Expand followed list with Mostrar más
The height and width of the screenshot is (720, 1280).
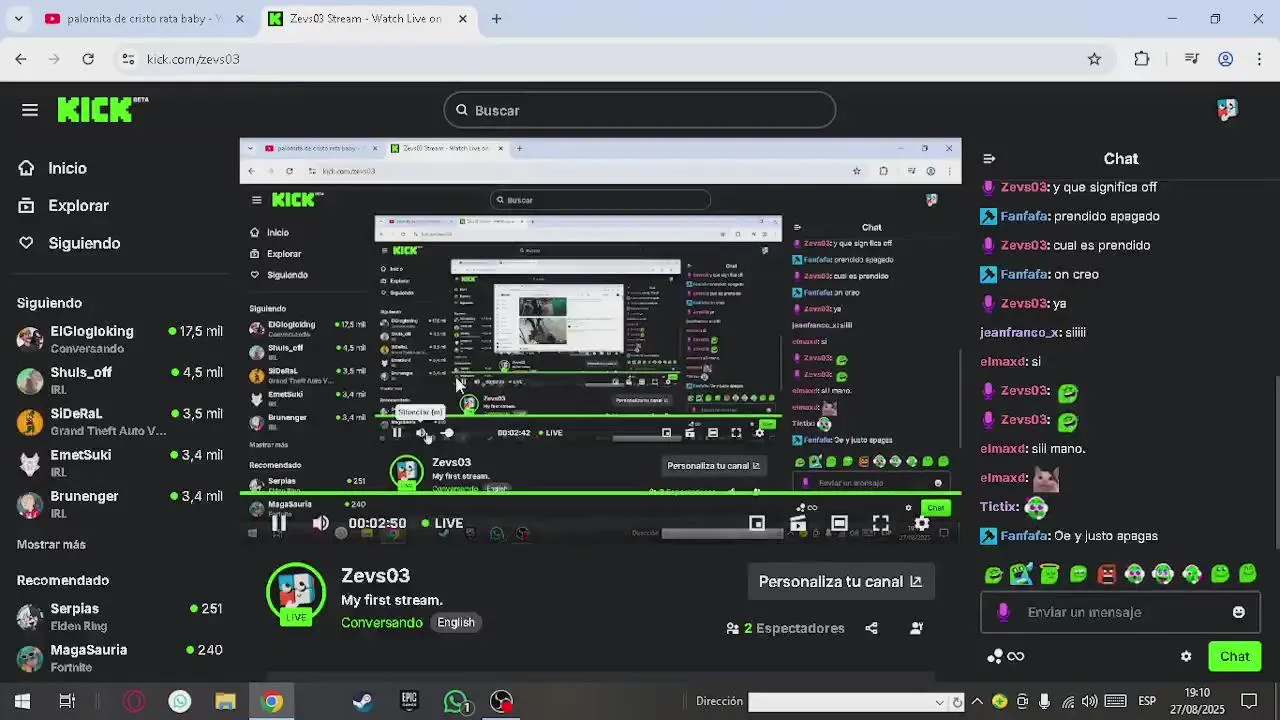(x=51, y=545)
